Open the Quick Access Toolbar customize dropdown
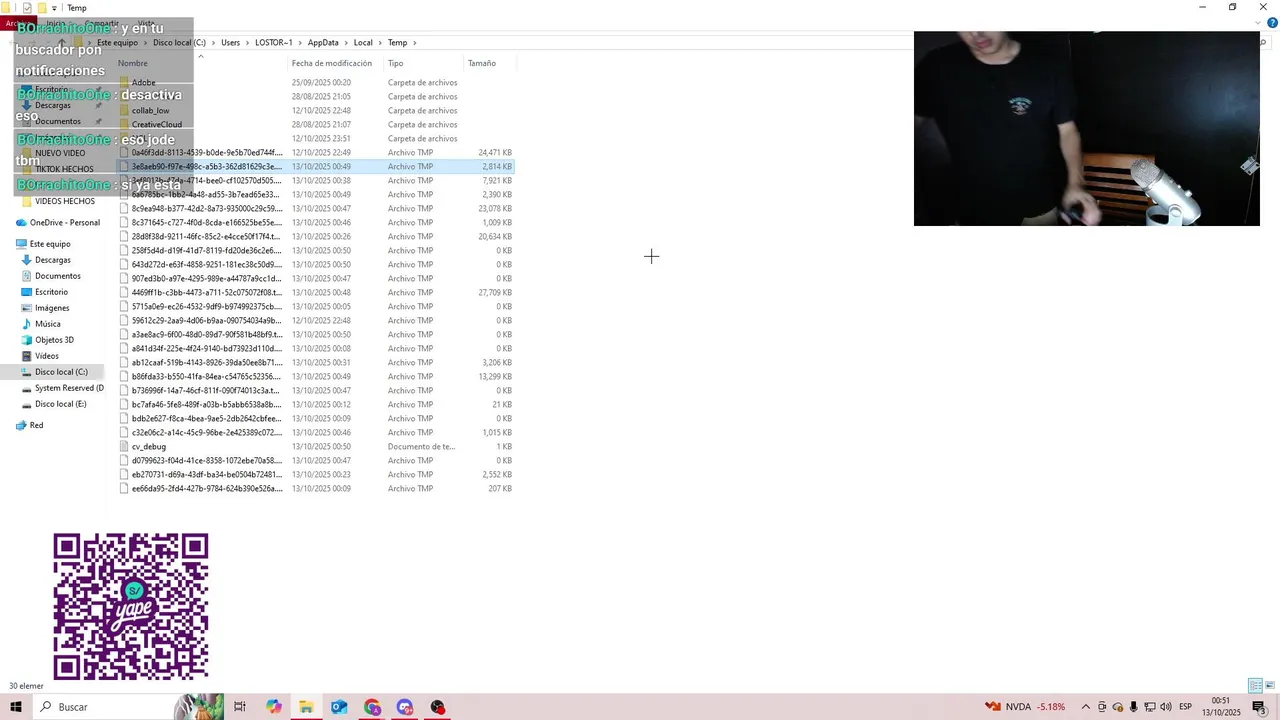The width and height of the screenshot is (1280, 720). (54, 8)
